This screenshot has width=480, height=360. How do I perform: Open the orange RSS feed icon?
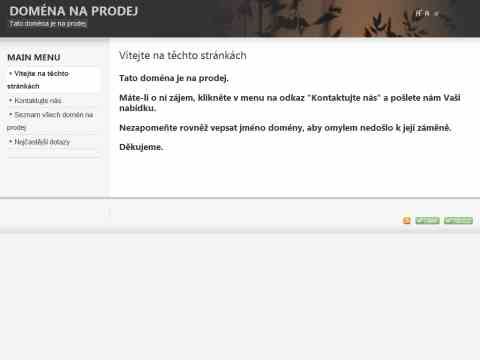(407, 220)
